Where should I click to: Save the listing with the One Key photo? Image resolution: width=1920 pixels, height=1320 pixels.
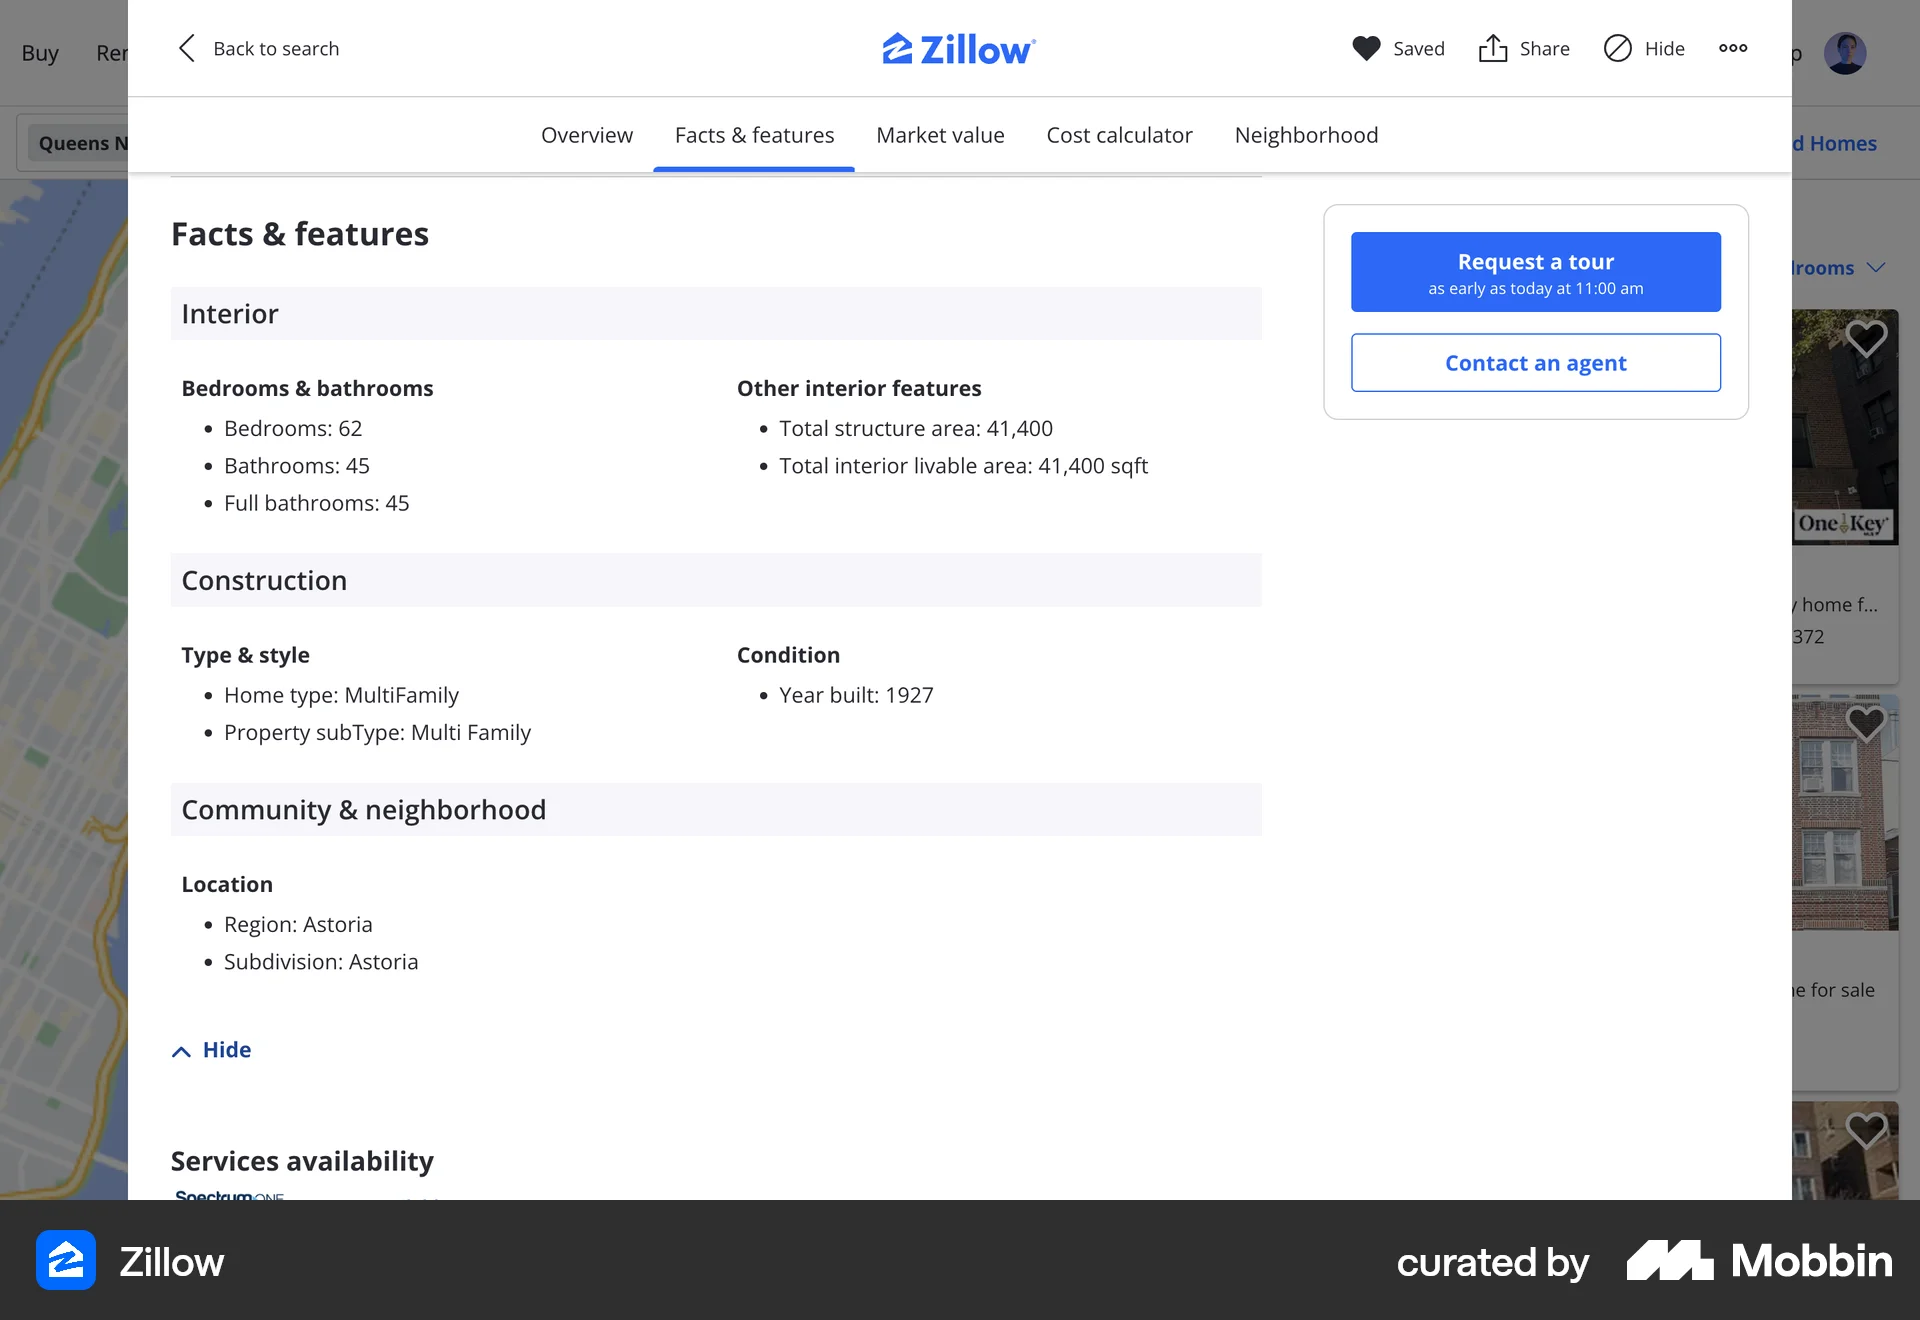tap(1865, 339)
